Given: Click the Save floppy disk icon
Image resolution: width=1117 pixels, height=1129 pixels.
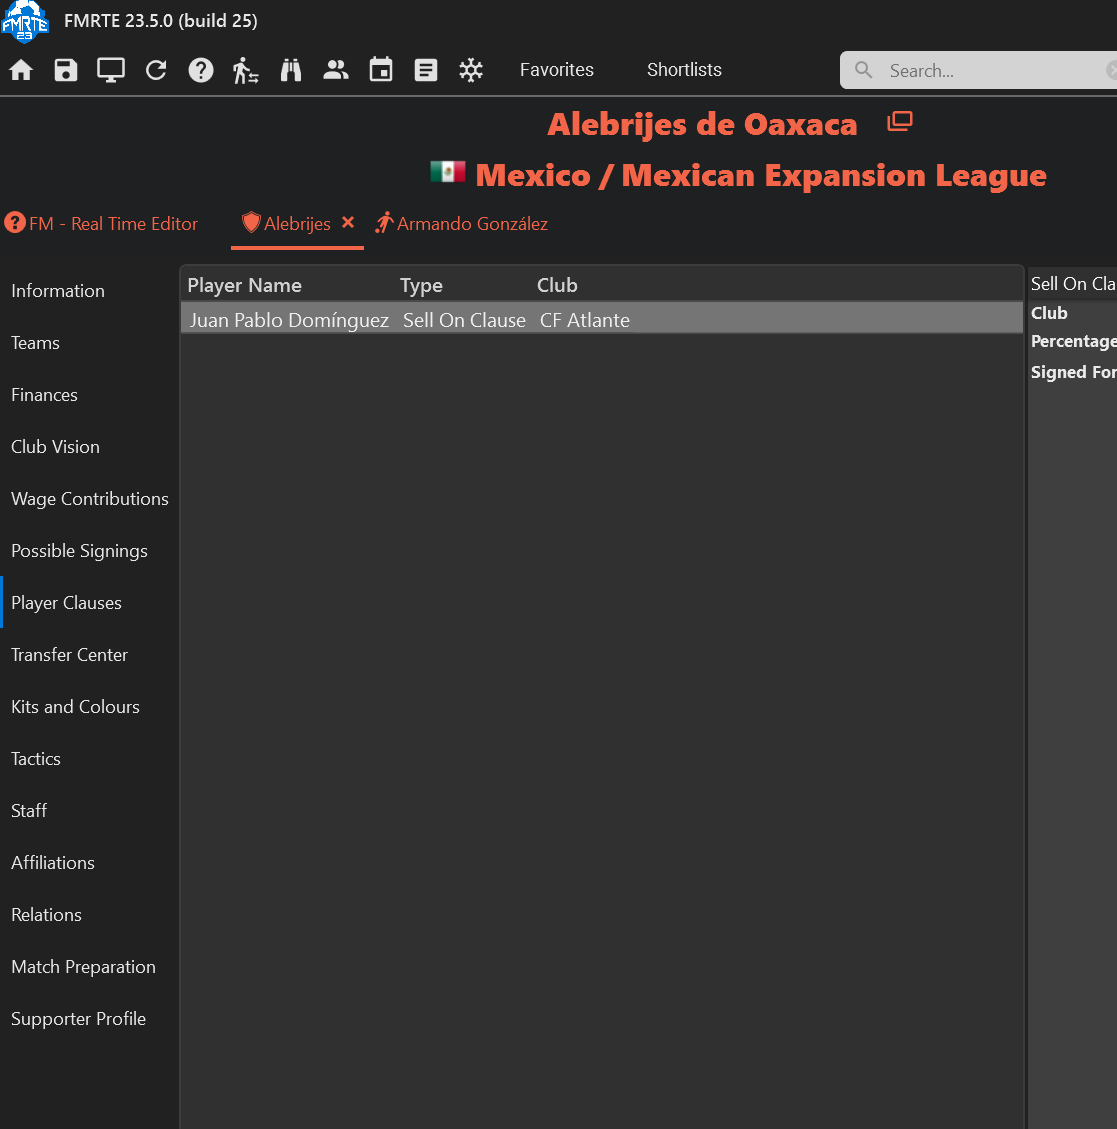Looking at the screenshot, I should point(66,70).
